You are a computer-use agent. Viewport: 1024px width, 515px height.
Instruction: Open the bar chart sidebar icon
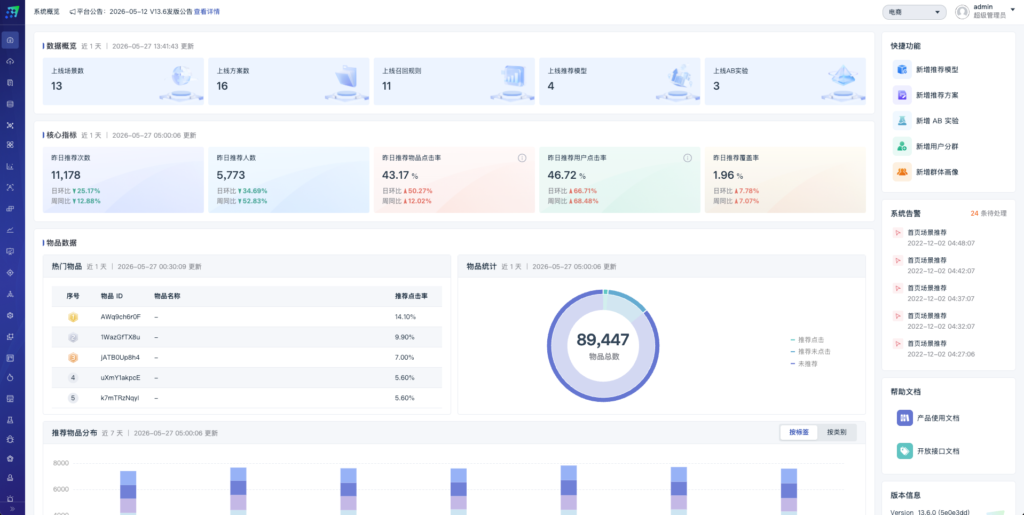[x=10, y=166]
